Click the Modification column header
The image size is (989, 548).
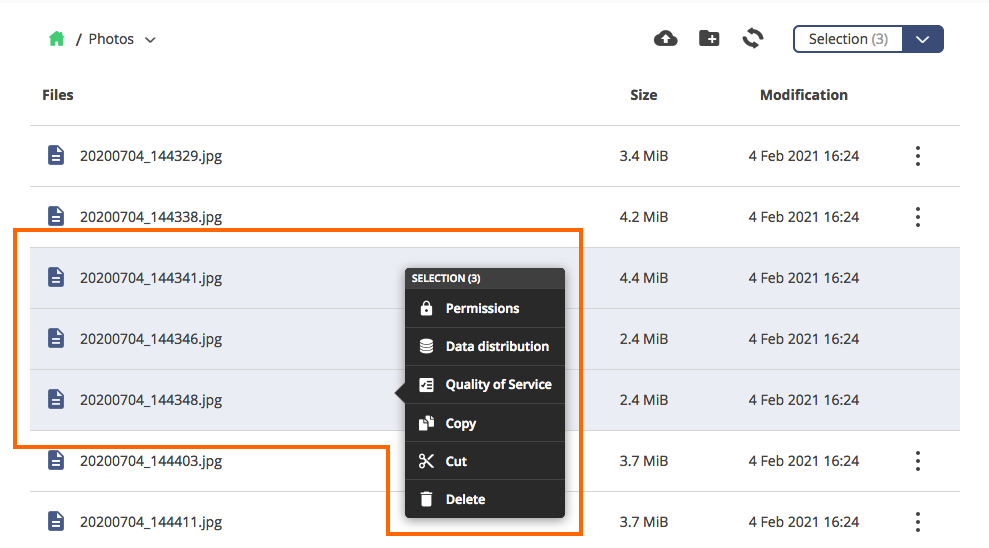coord(804,95)
